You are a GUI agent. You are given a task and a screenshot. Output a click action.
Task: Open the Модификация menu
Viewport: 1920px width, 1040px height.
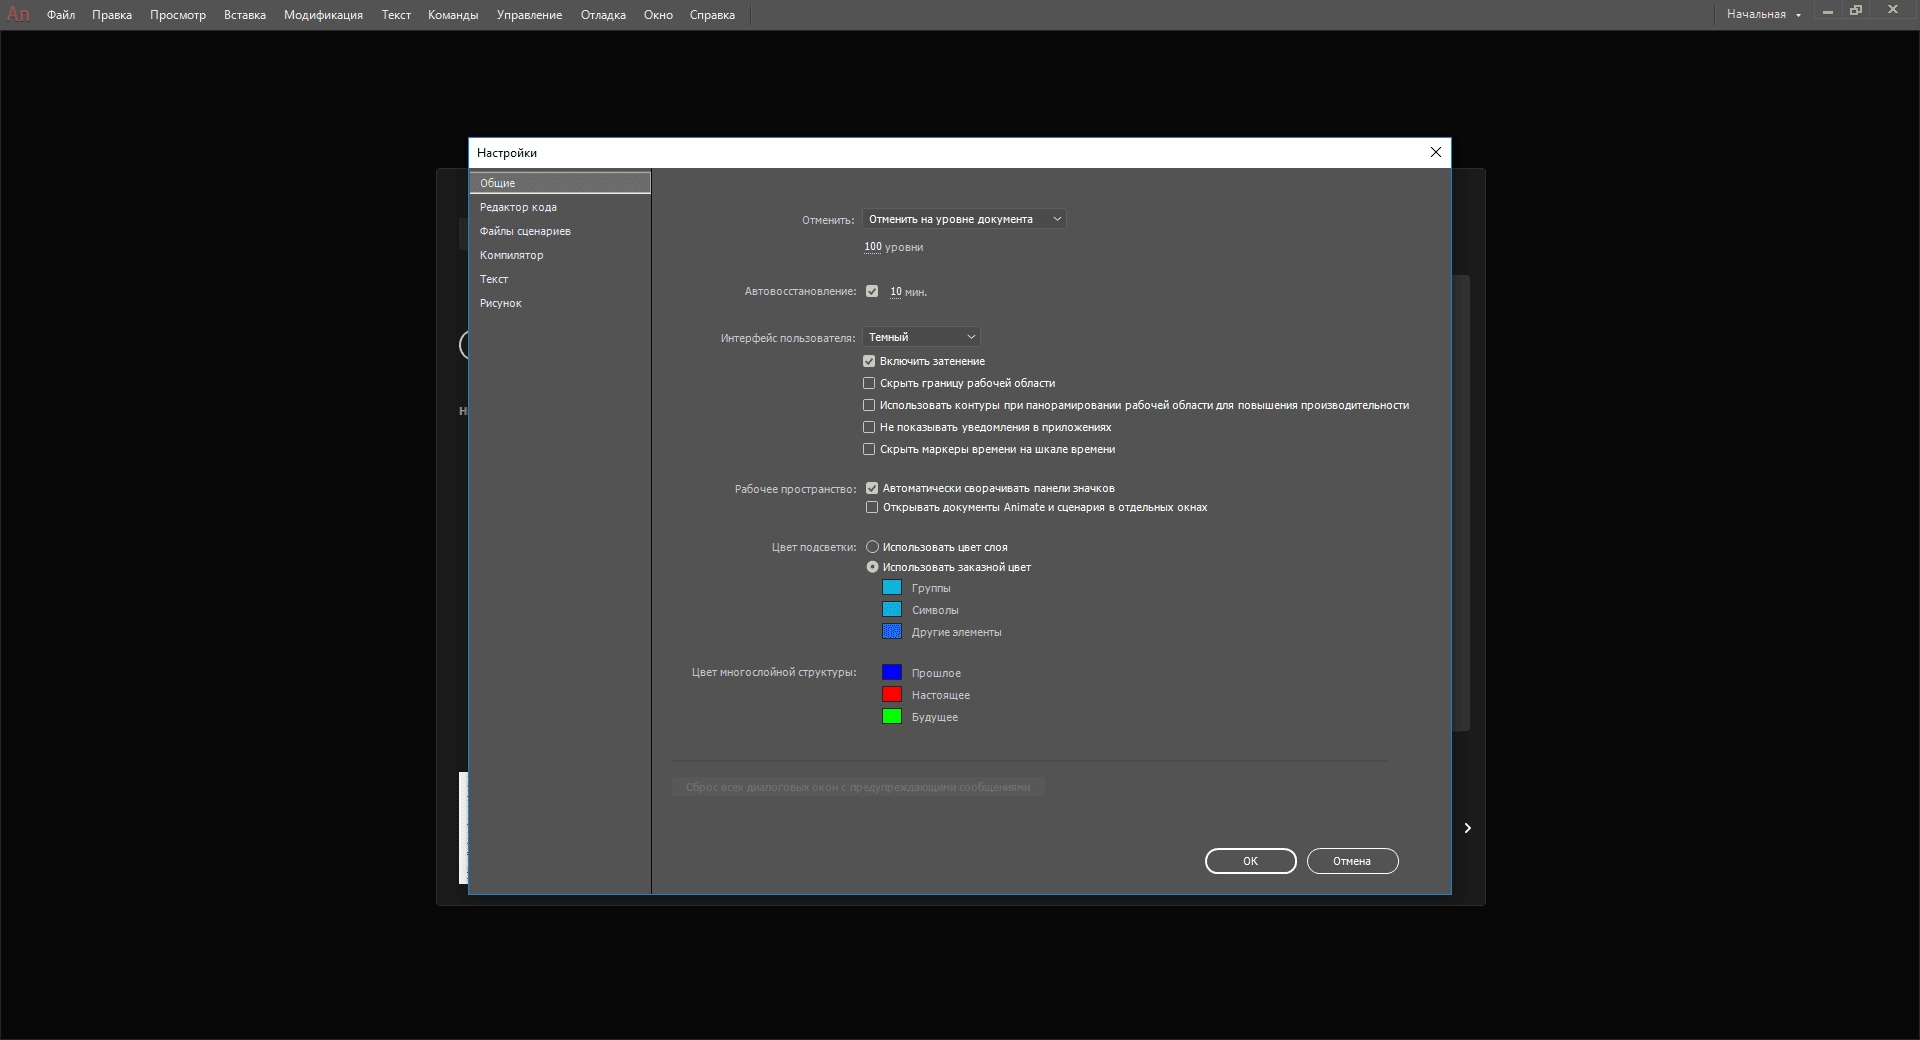point(323,15)
